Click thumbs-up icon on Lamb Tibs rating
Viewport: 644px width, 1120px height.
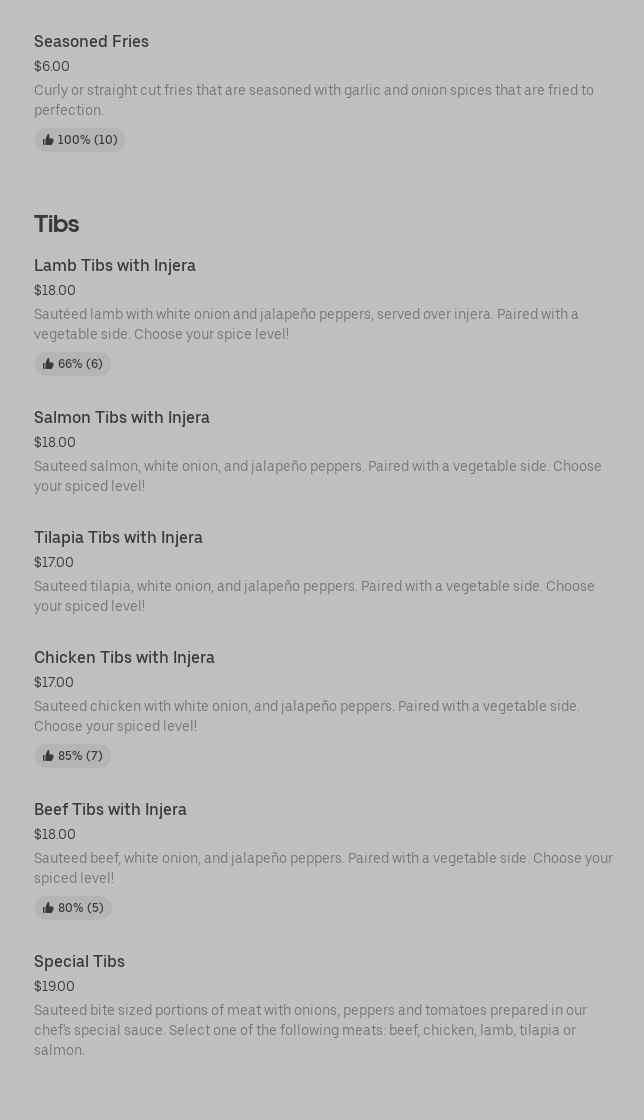click(x=48, y=364)
